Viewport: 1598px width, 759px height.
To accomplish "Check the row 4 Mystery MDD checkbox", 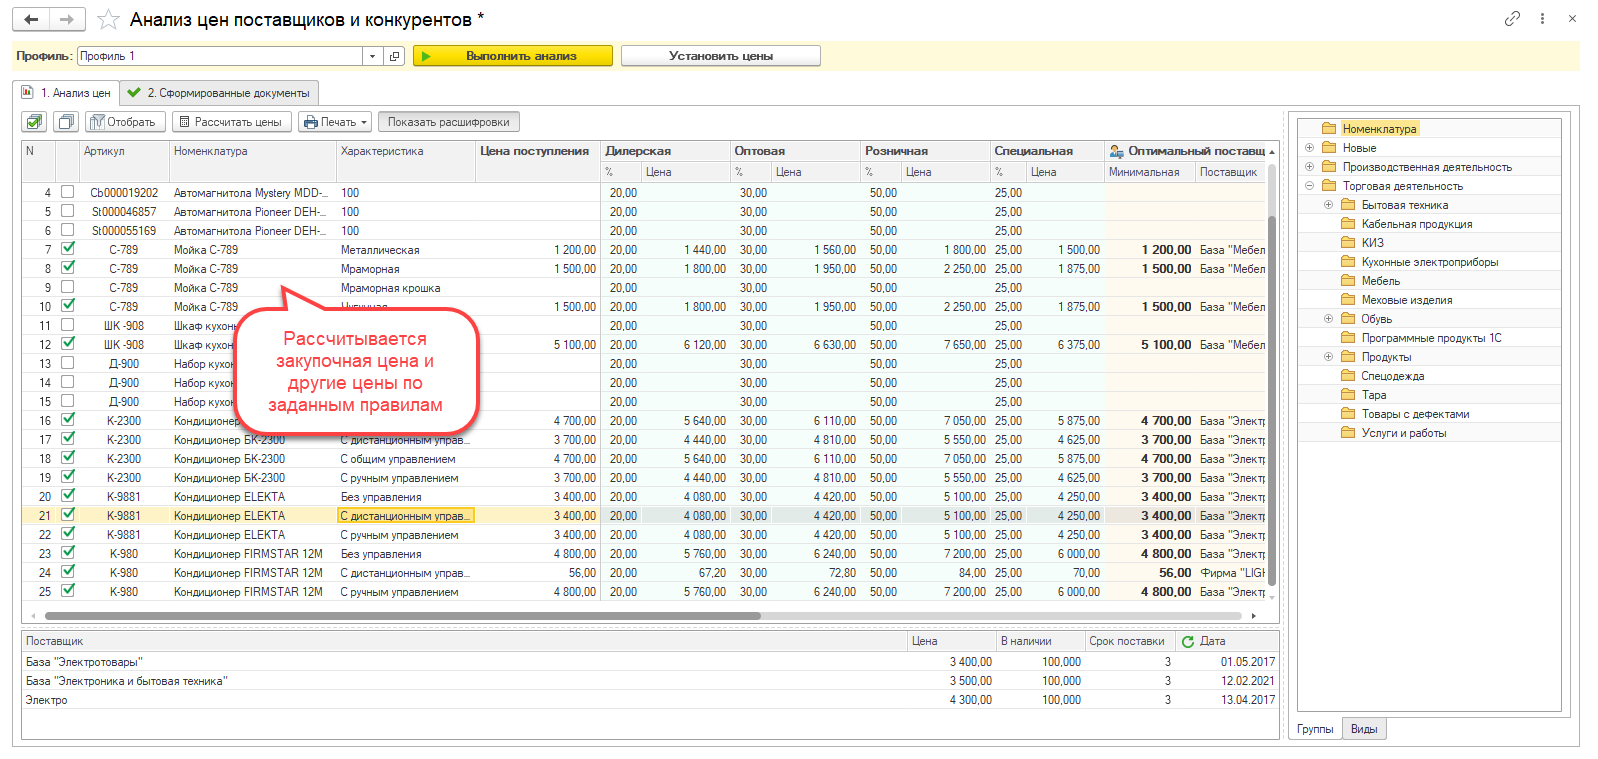I will [x=68, y=192].
